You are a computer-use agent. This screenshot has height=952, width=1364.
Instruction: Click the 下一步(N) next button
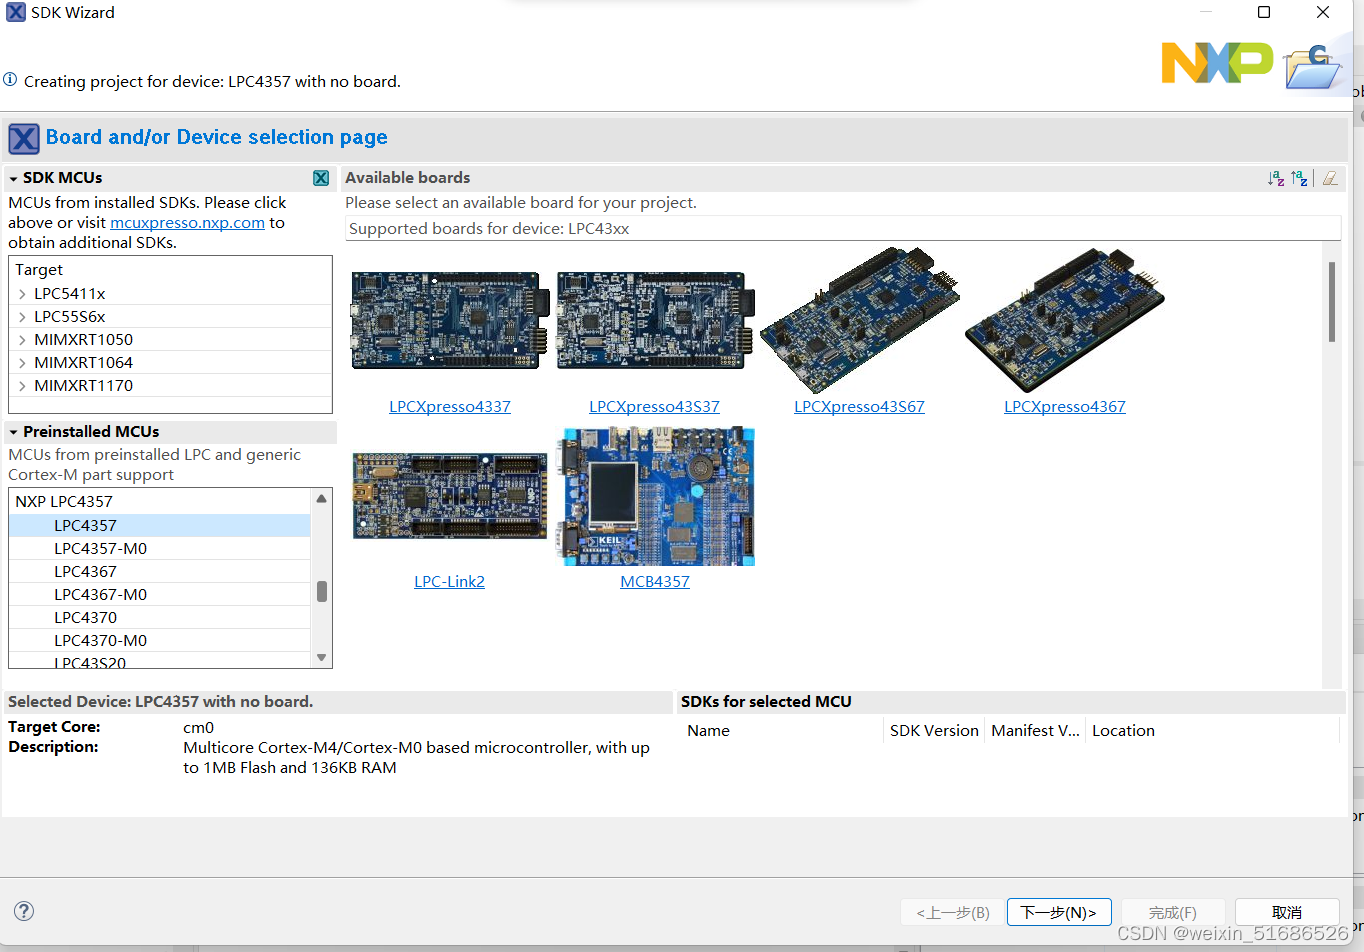click(x=1059, y=911)
